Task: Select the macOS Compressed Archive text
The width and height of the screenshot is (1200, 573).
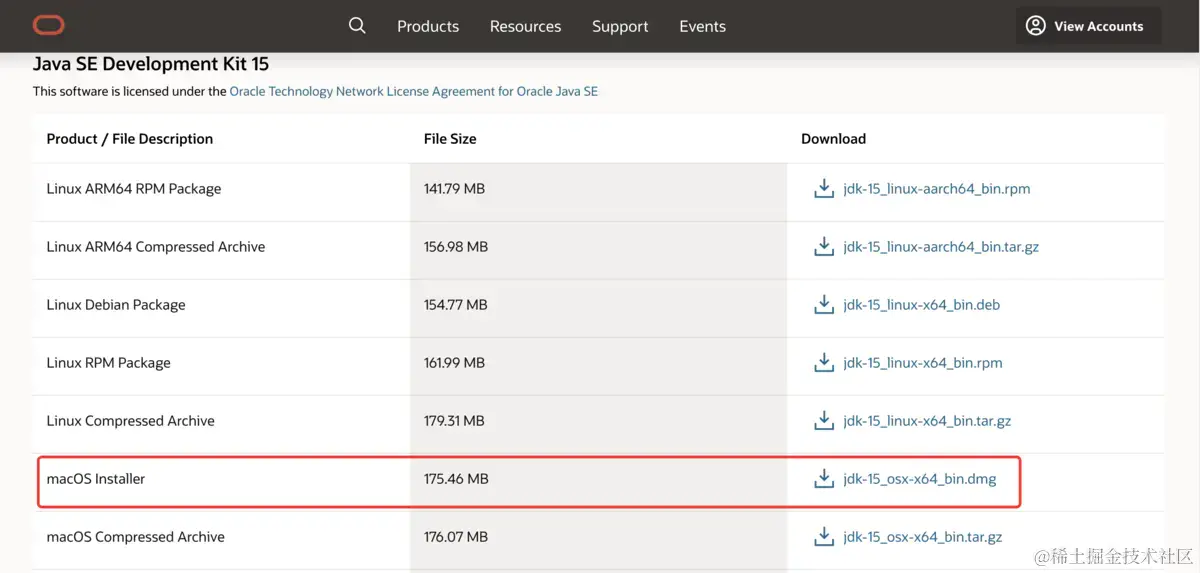Action: pyautogui.click(x=135, y=537)
